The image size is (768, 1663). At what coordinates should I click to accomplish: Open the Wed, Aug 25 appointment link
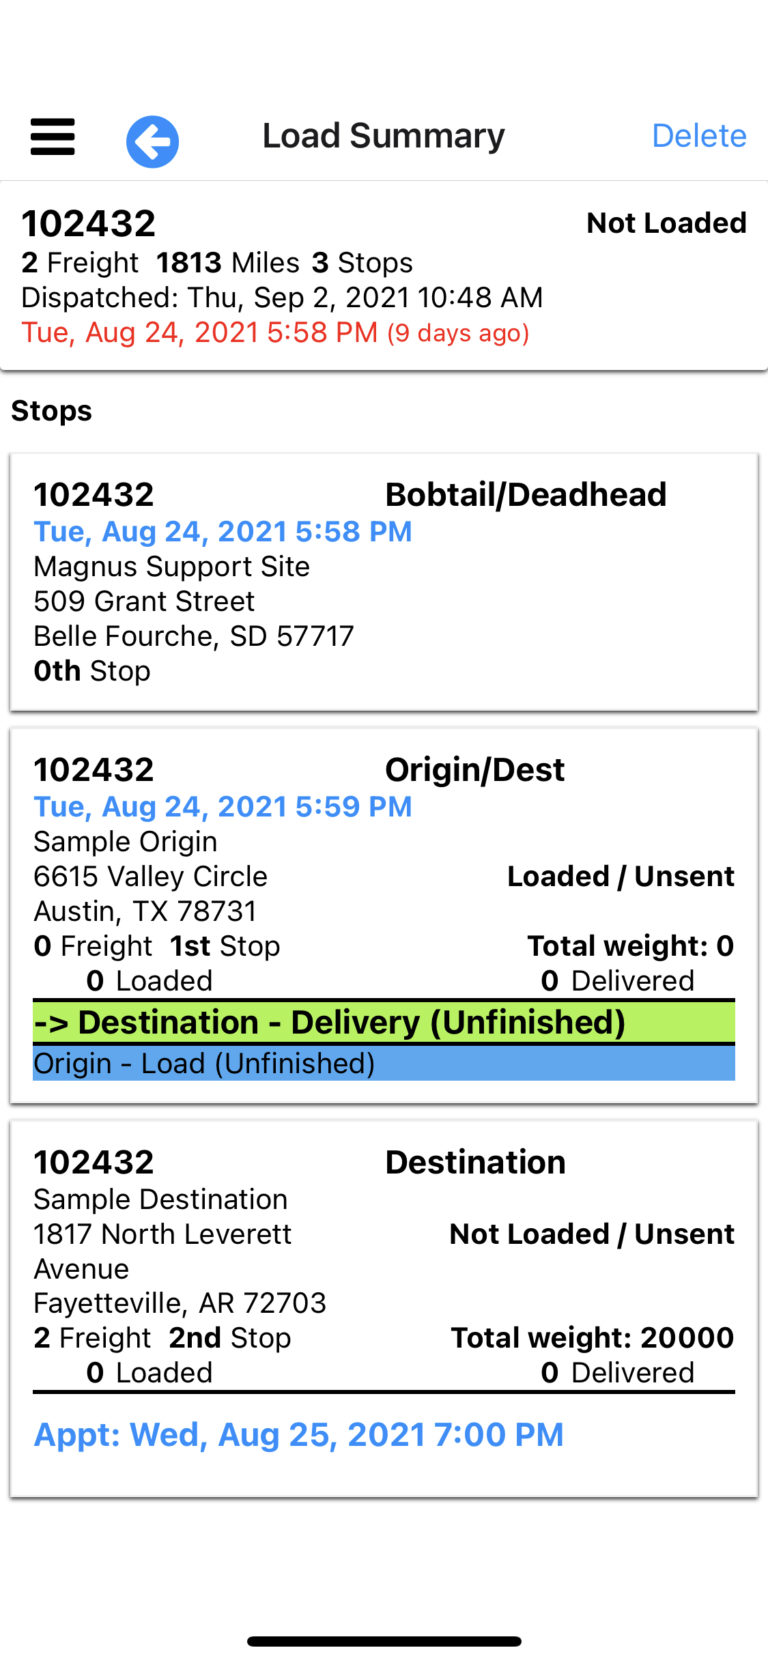point(298,1435)
